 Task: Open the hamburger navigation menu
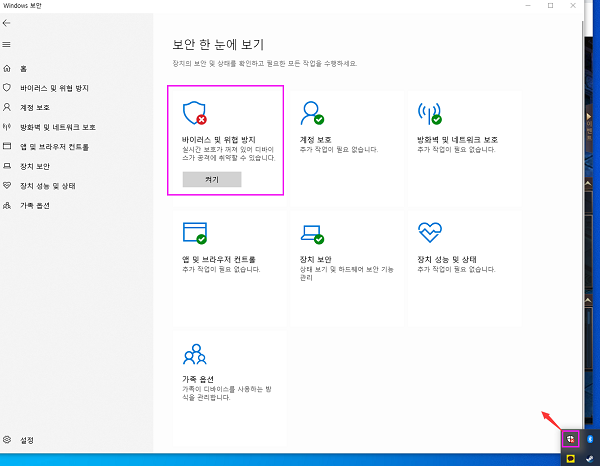(x=6, y=44)
